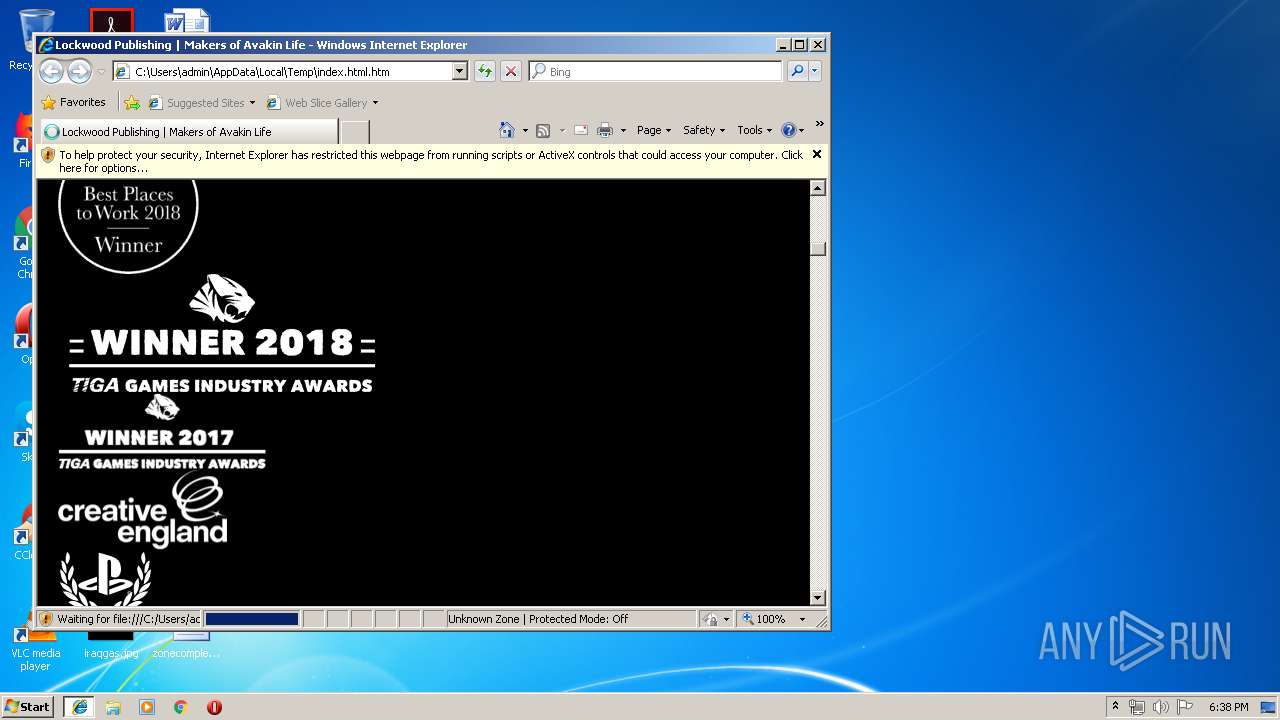The image size is (1280, 720).
Task: Select the Lockwood Publishing browser tab
Action: pos(188,131)
